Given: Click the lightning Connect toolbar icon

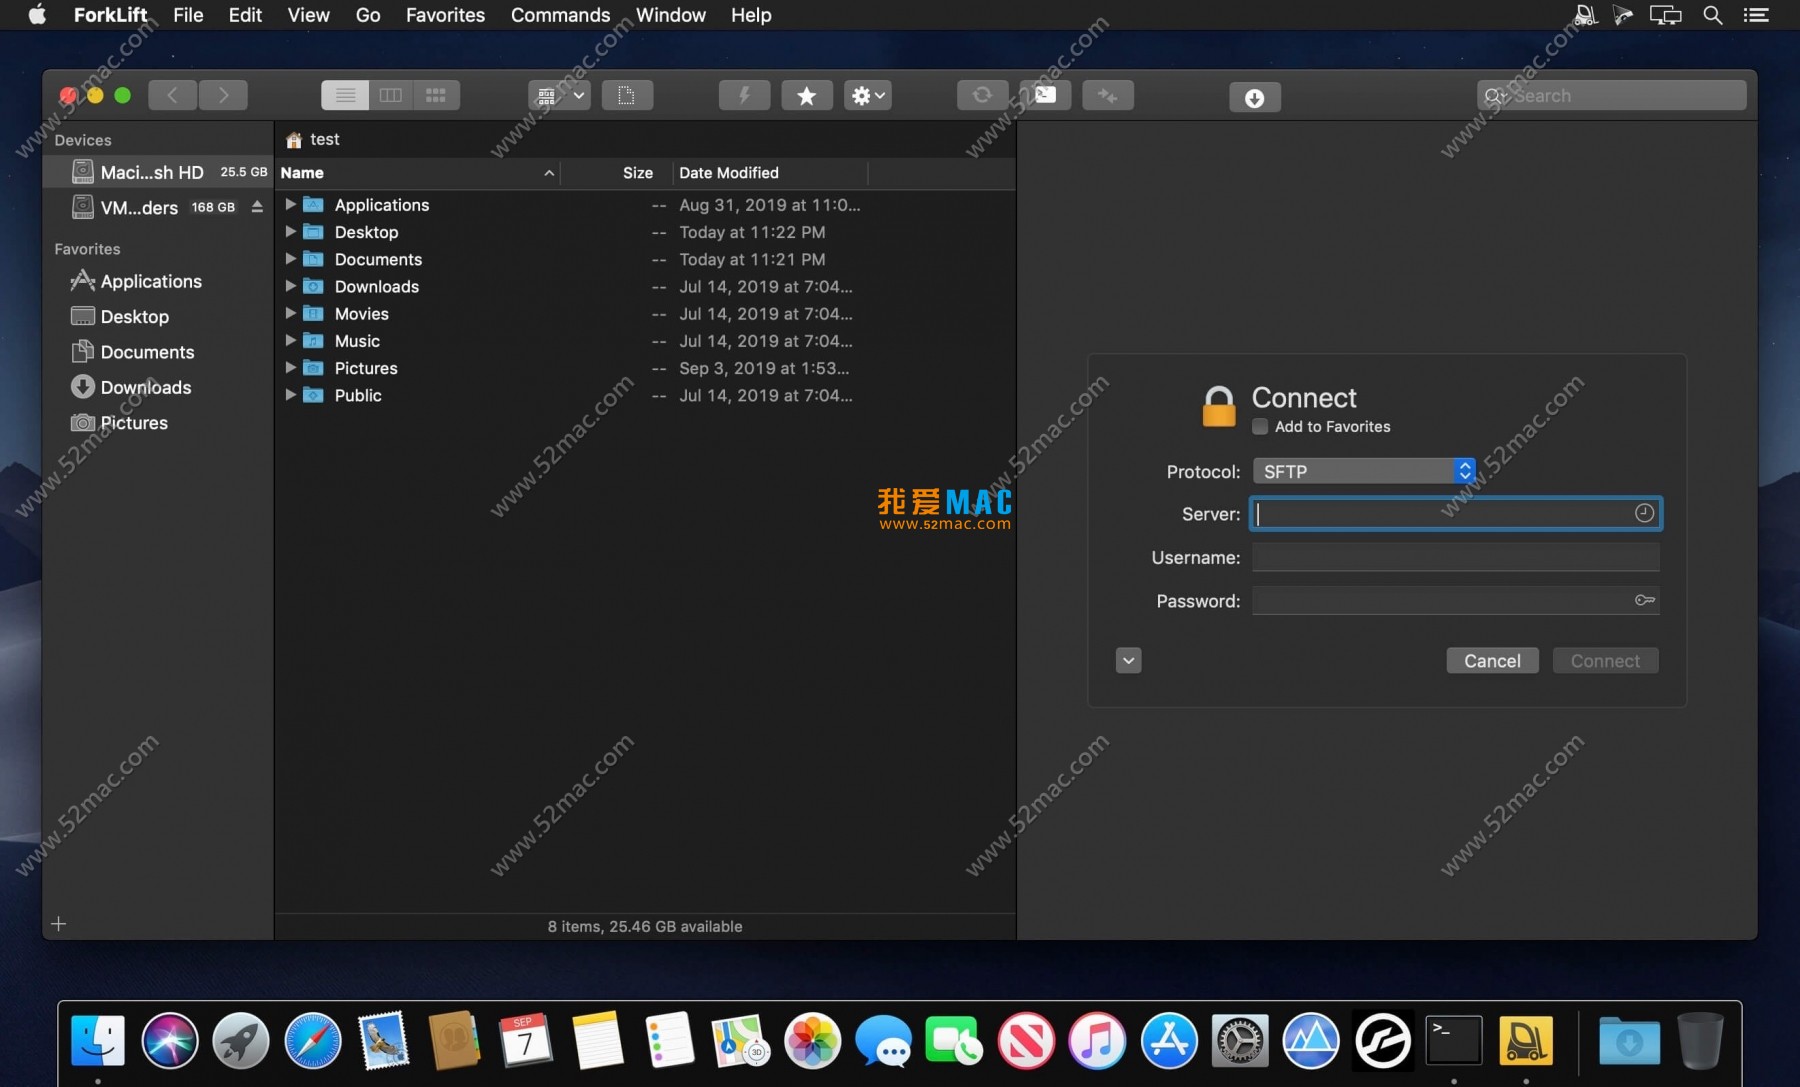Looking at the screenshot, I should tap(744, 95).
